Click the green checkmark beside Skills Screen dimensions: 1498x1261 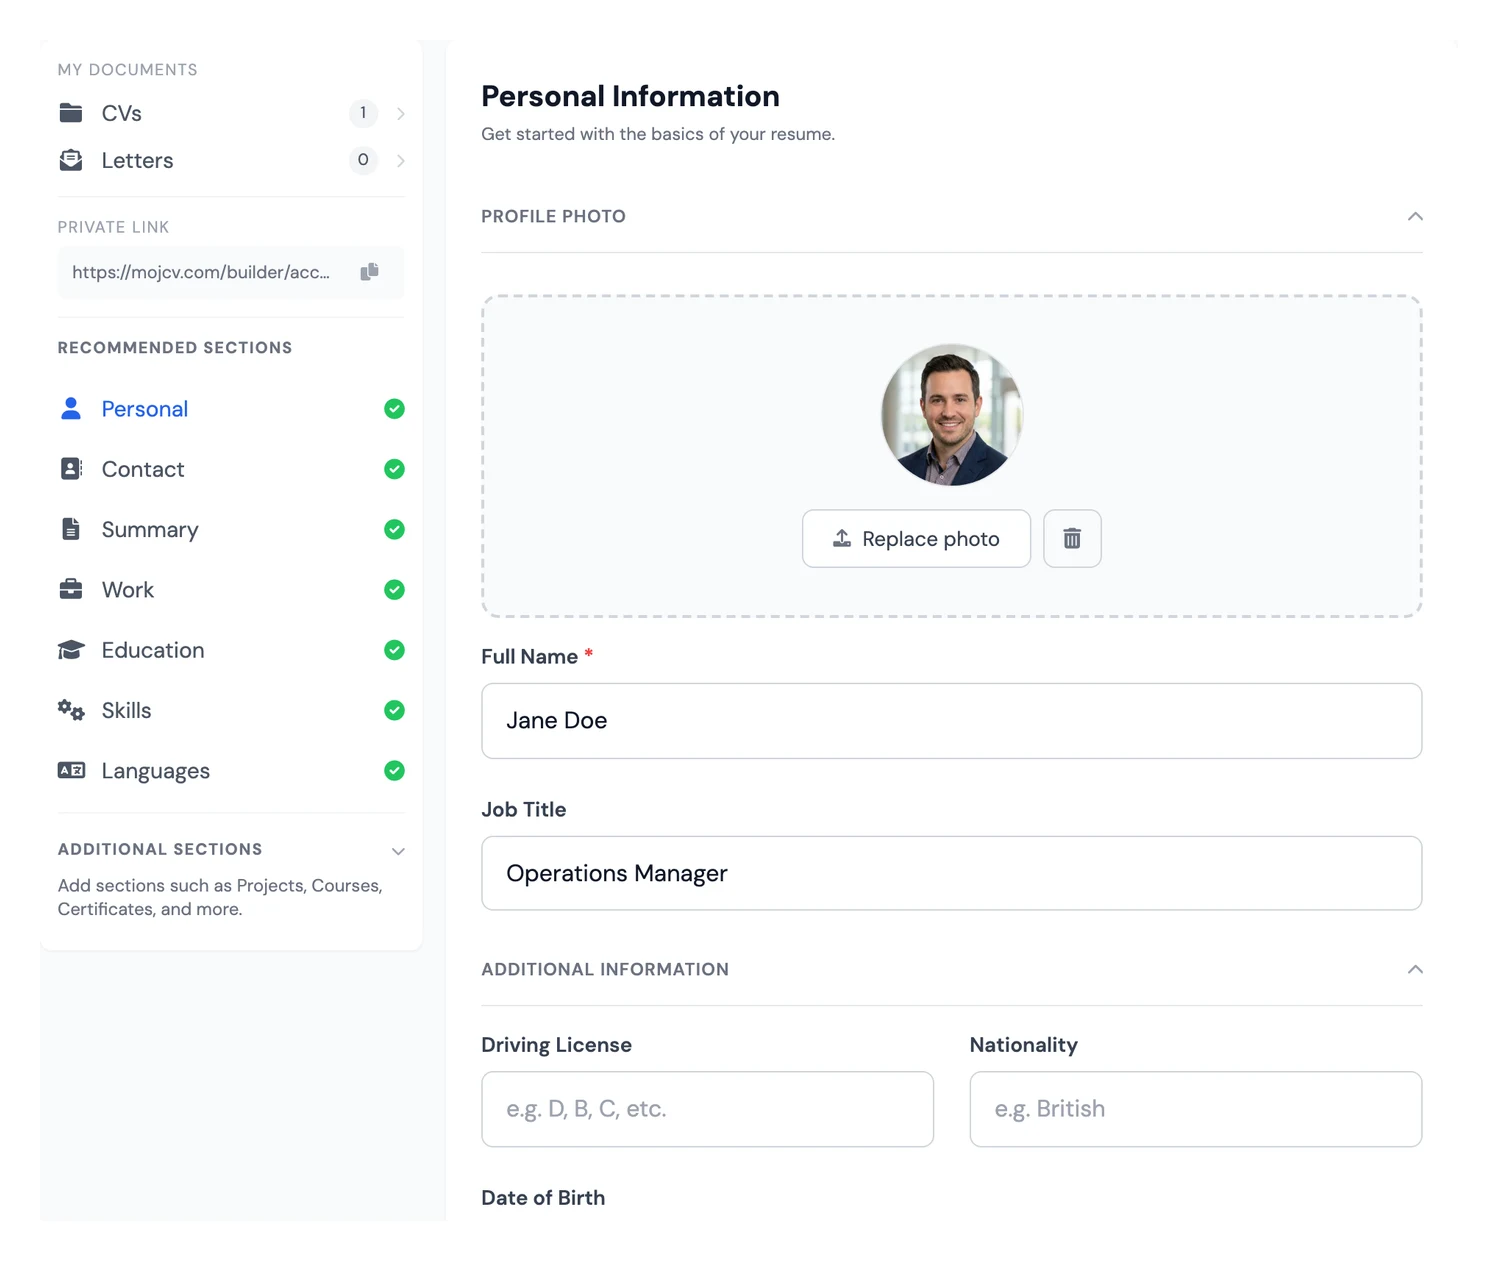coord(395,710)
